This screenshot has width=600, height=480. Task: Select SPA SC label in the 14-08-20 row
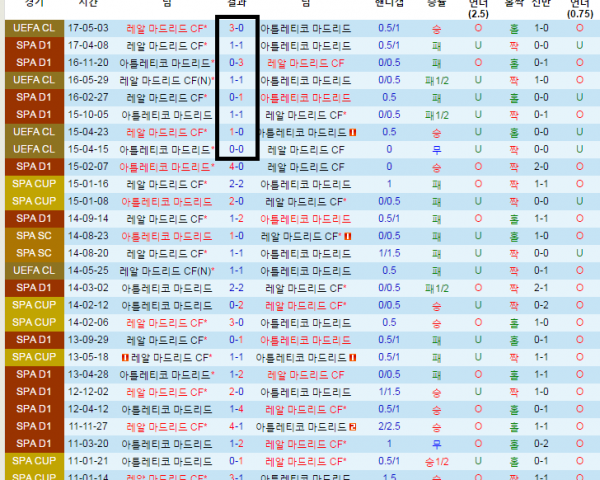click(x=34, y=253)
